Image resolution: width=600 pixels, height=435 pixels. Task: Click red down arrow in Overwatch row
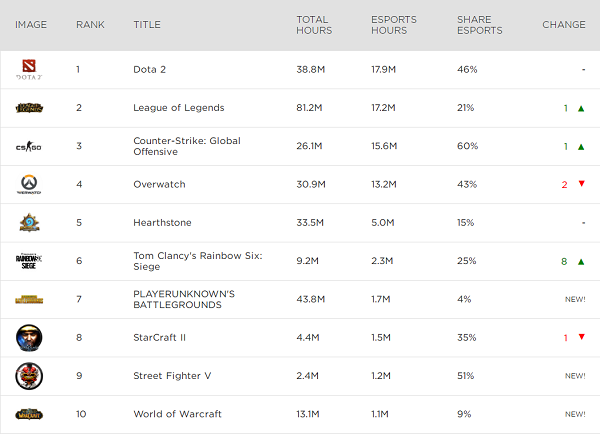click(582, 184)
